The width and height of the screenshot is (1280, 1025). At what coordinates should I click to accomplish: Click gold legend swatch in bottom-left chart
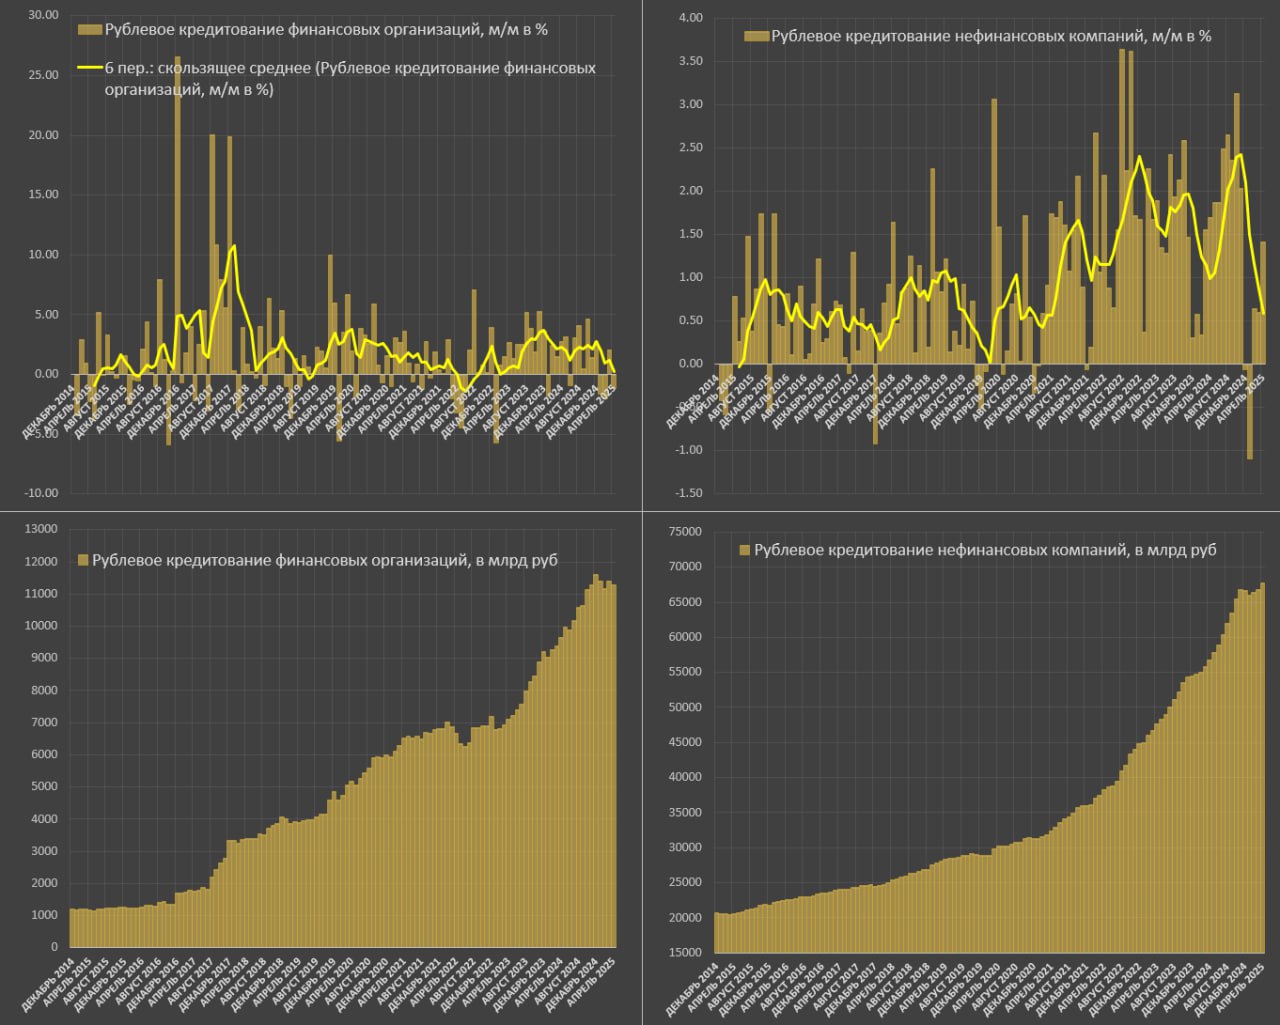click(x=83, y=560)
